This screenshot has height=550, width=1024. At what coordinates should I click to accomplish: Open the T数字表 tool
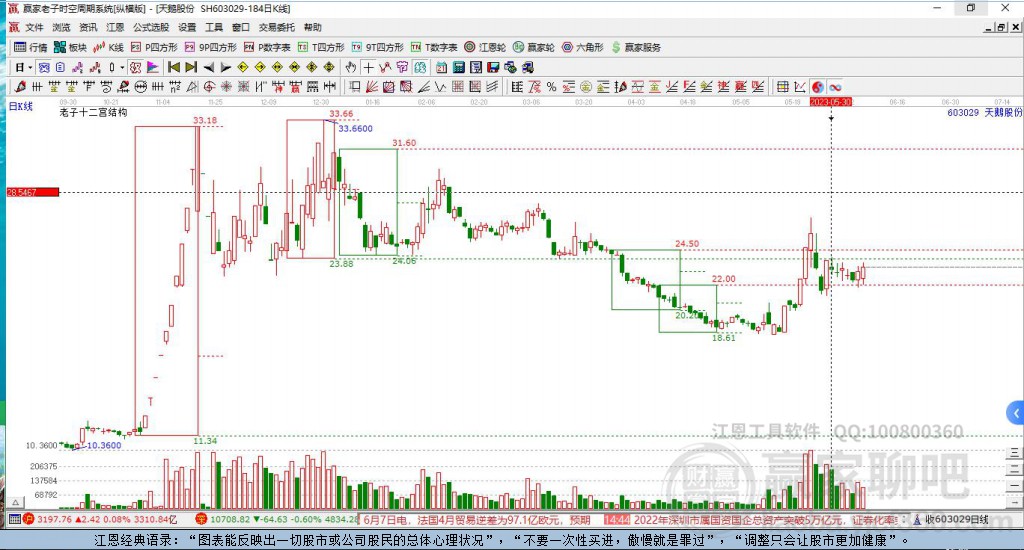tap(434, 47)
